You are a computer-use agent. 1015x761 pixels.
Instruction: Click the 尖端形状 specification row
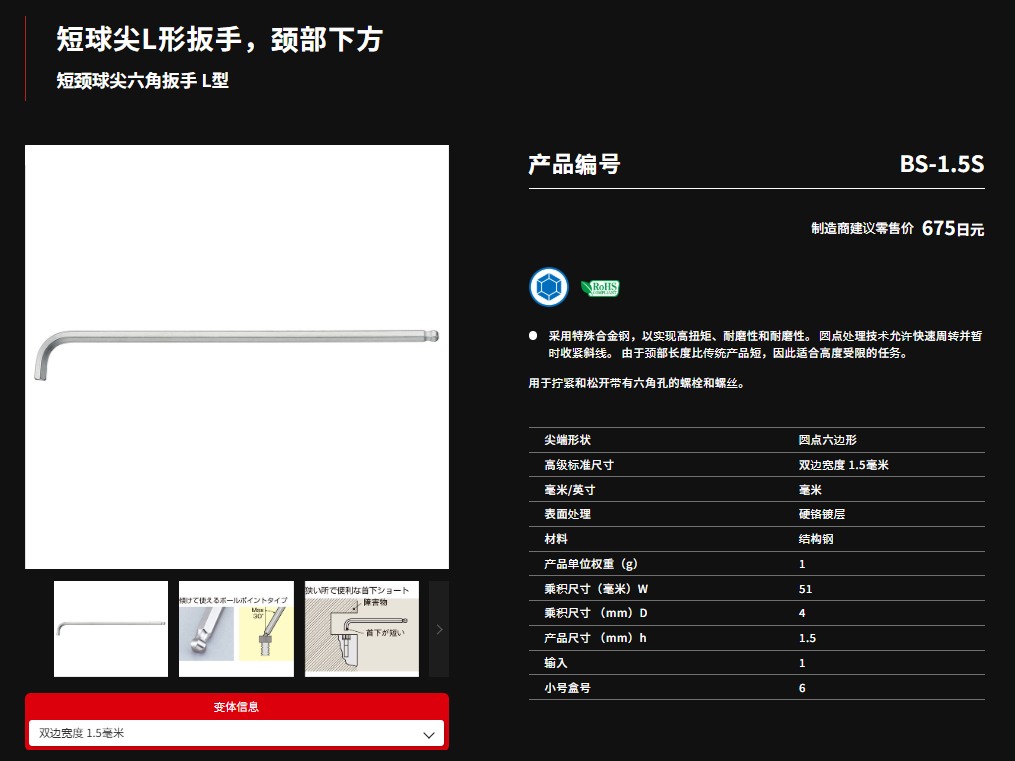[756, 440]
